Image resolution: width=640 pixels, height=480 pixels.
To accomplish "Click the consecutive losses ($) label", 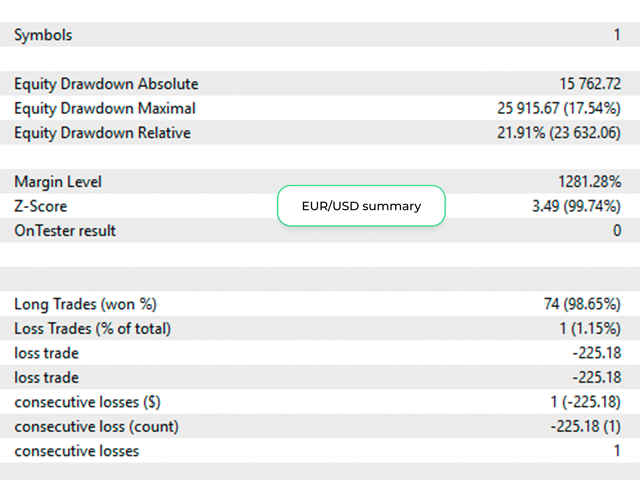I will 87,402.
